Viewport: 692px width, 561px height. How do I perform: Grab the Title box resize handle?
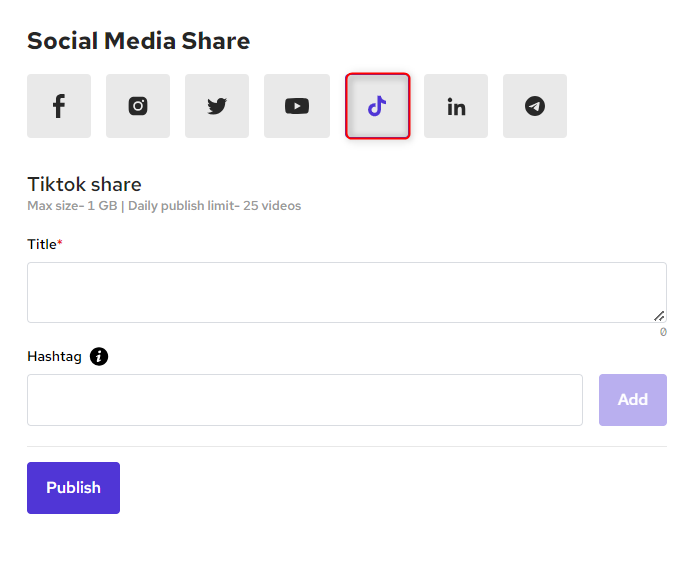659,315
